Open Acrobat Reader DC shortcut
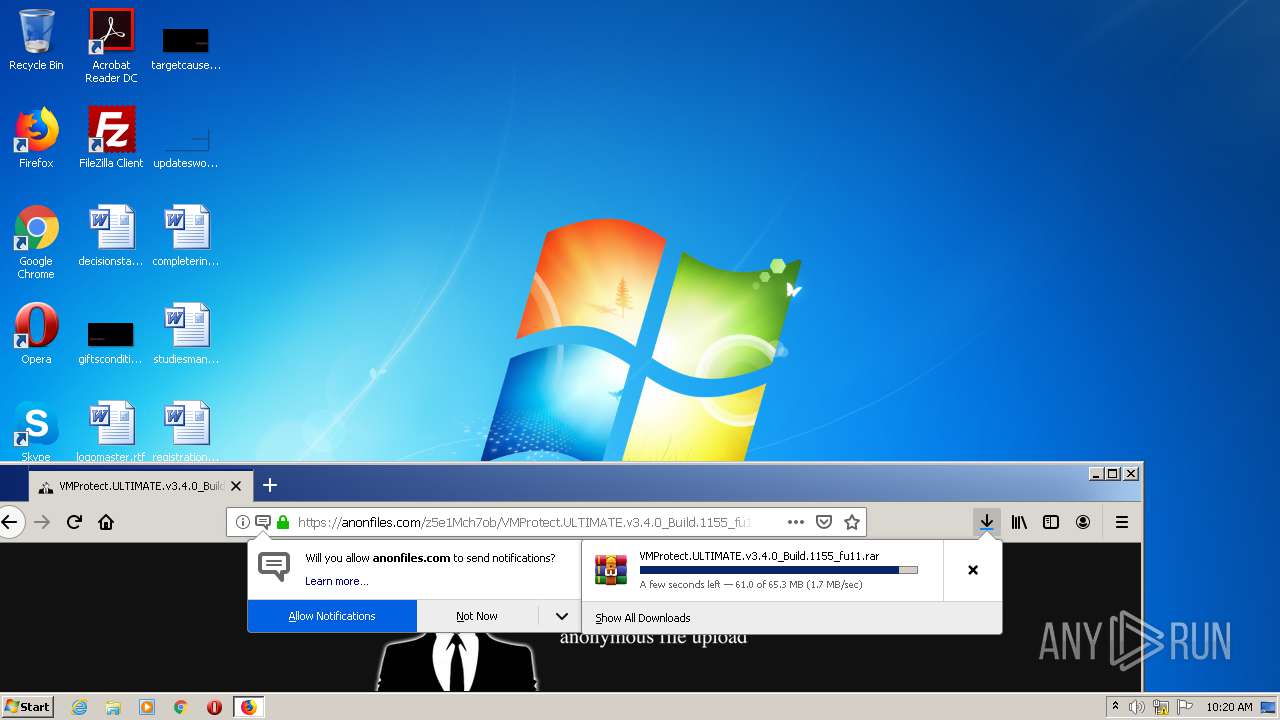This screenshot has height=720, width=1280. click(111, 46)
